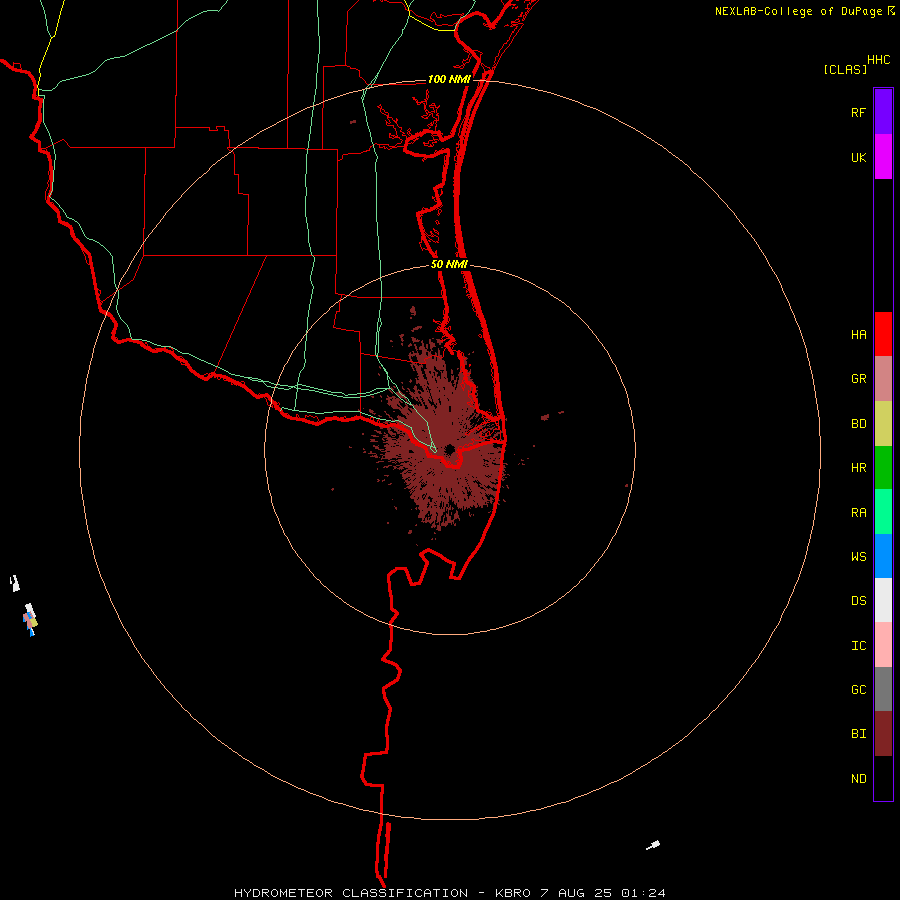This screenshot has width=900, height=900.
Task: Click the DS white legend swatch
Action: pyautogui.click(x=883, y=600)
